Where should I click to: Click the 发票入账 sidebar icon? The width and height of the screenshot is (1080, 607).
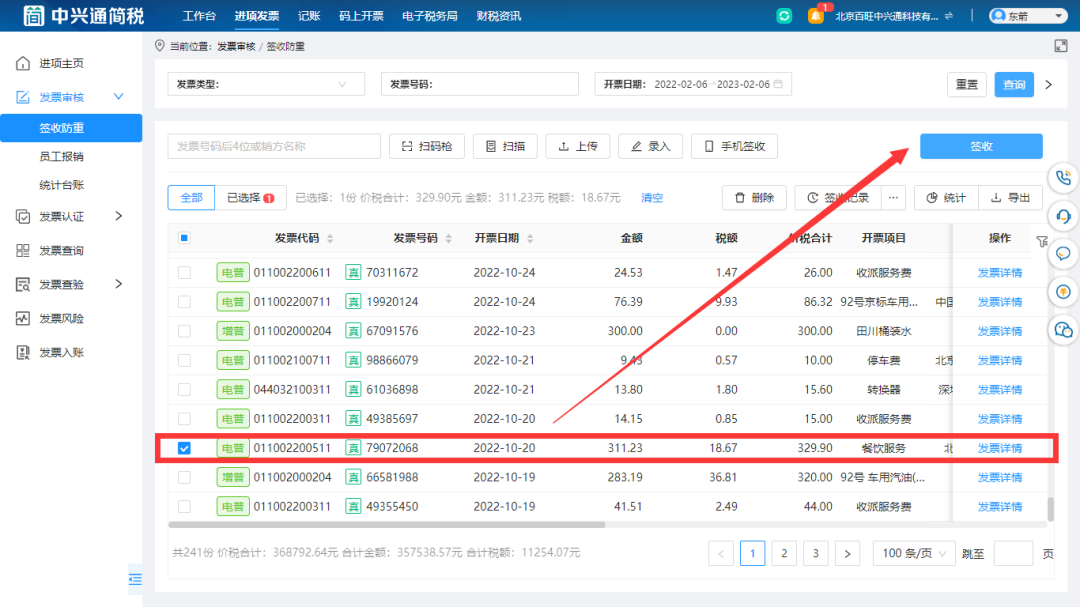click(x=23, y=353)
